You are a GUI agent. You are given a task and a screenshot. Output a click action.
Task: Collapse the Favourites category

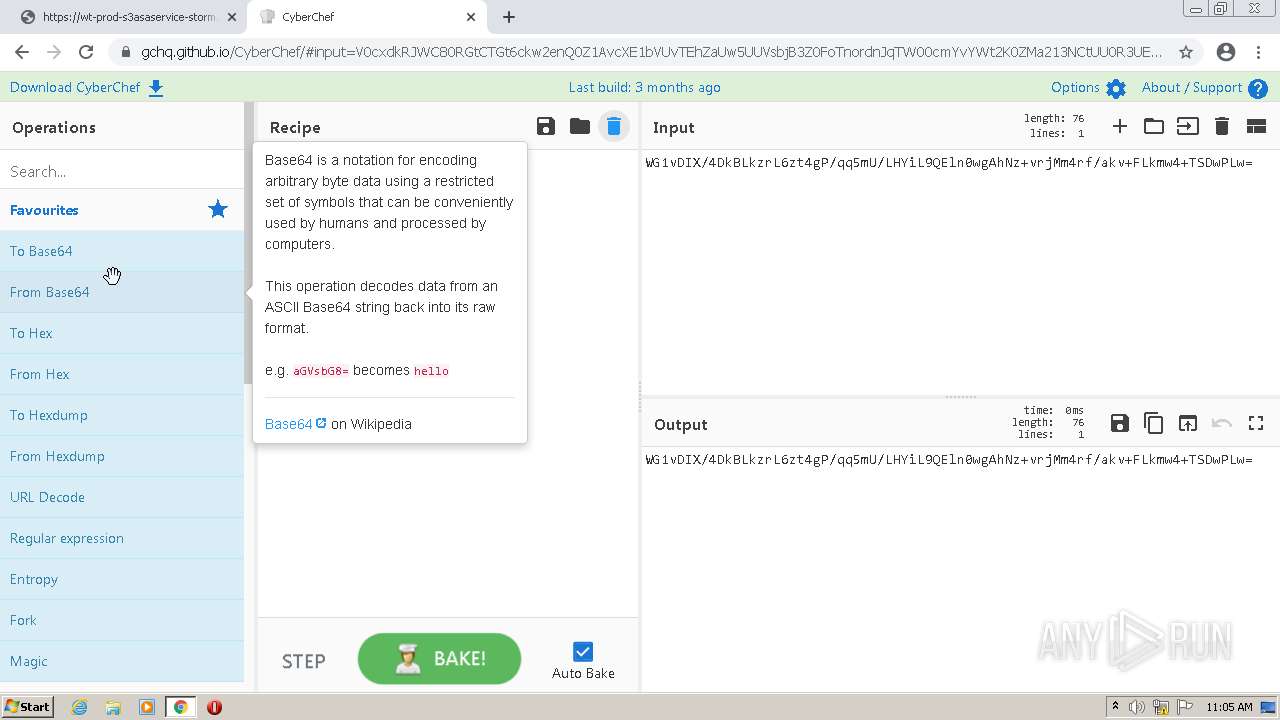tap(122, 210)
